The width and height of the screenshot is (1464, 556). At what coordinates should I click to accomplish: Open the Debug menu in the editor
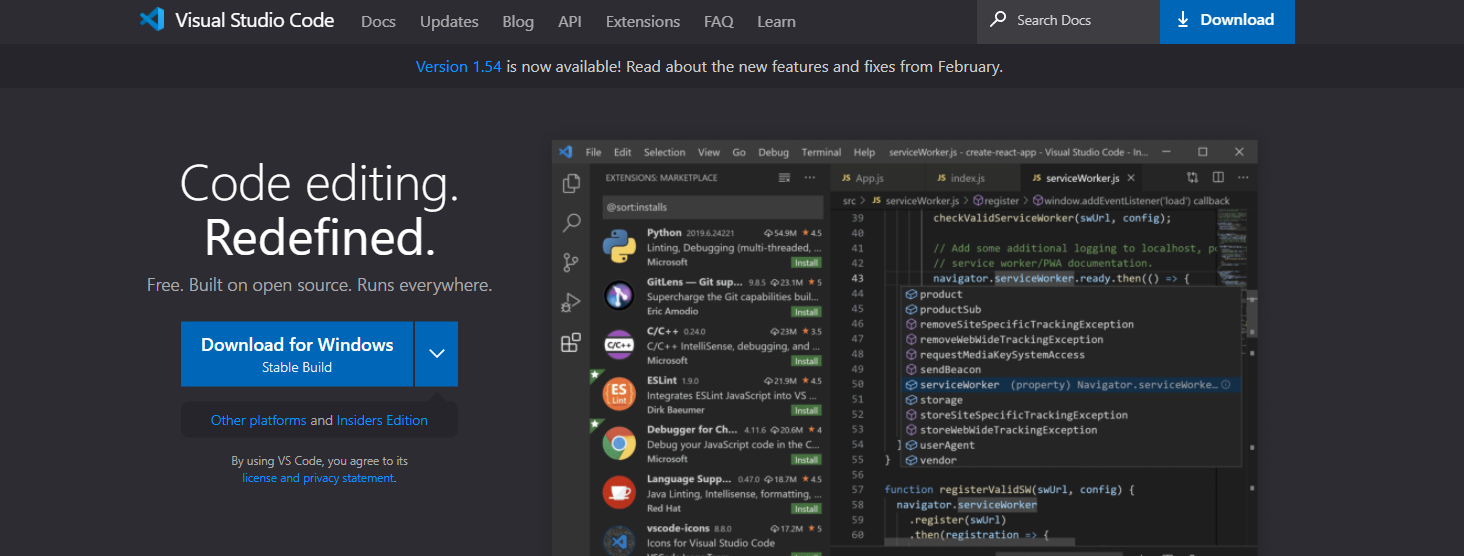(x=773, y=152)
